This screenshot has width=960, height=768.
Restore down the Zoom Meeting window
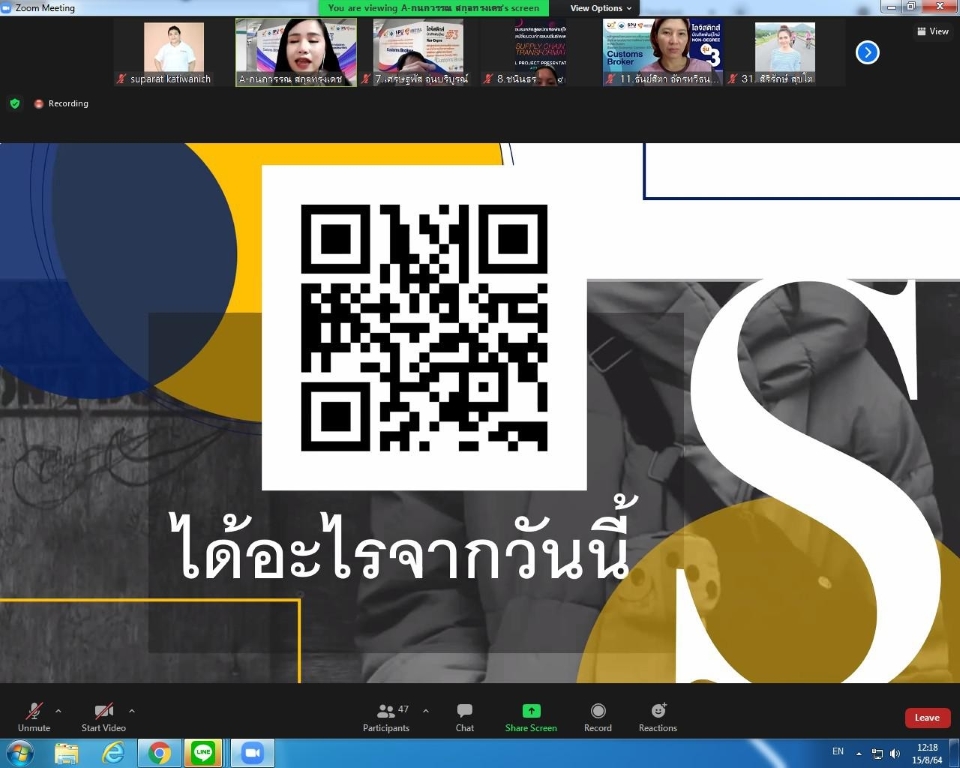pyautogui.click(x=911, y=7)
